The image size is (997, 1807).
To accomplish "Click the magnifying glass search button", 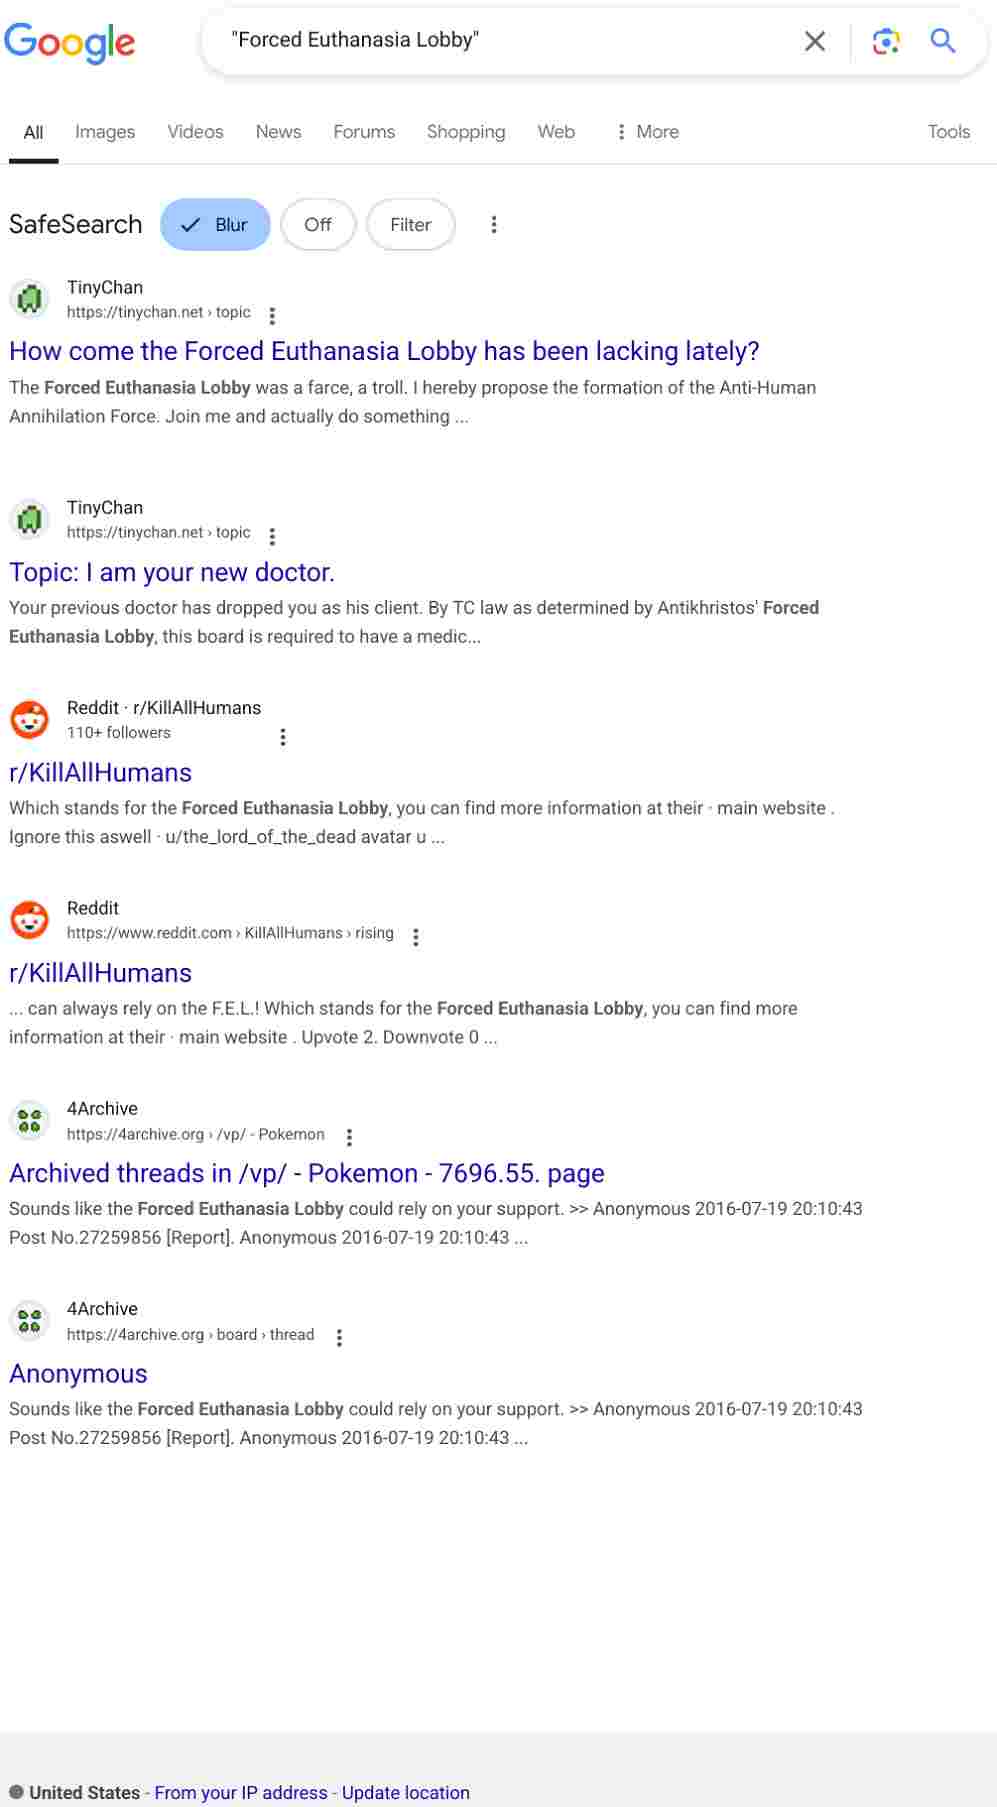I will [942, 41].
